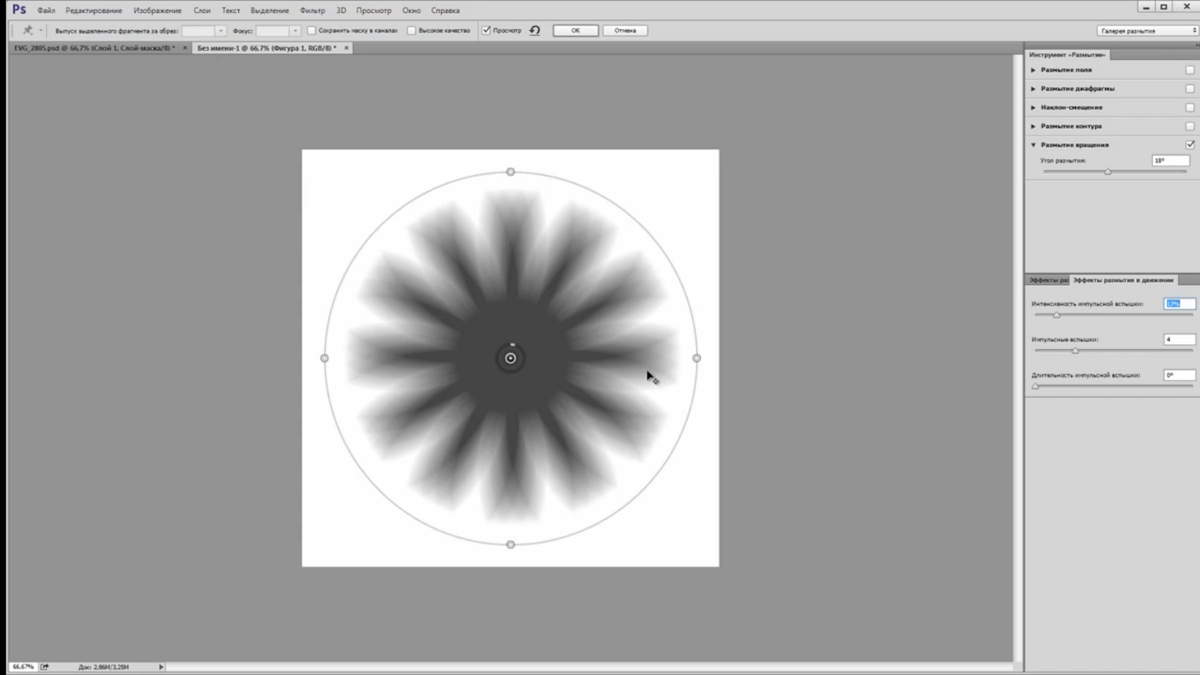This screenshot has height=675, width=1200.
Task: Click the blur pin tool icon in options bar
Action: pyautogui.click(x=27, y=30)
